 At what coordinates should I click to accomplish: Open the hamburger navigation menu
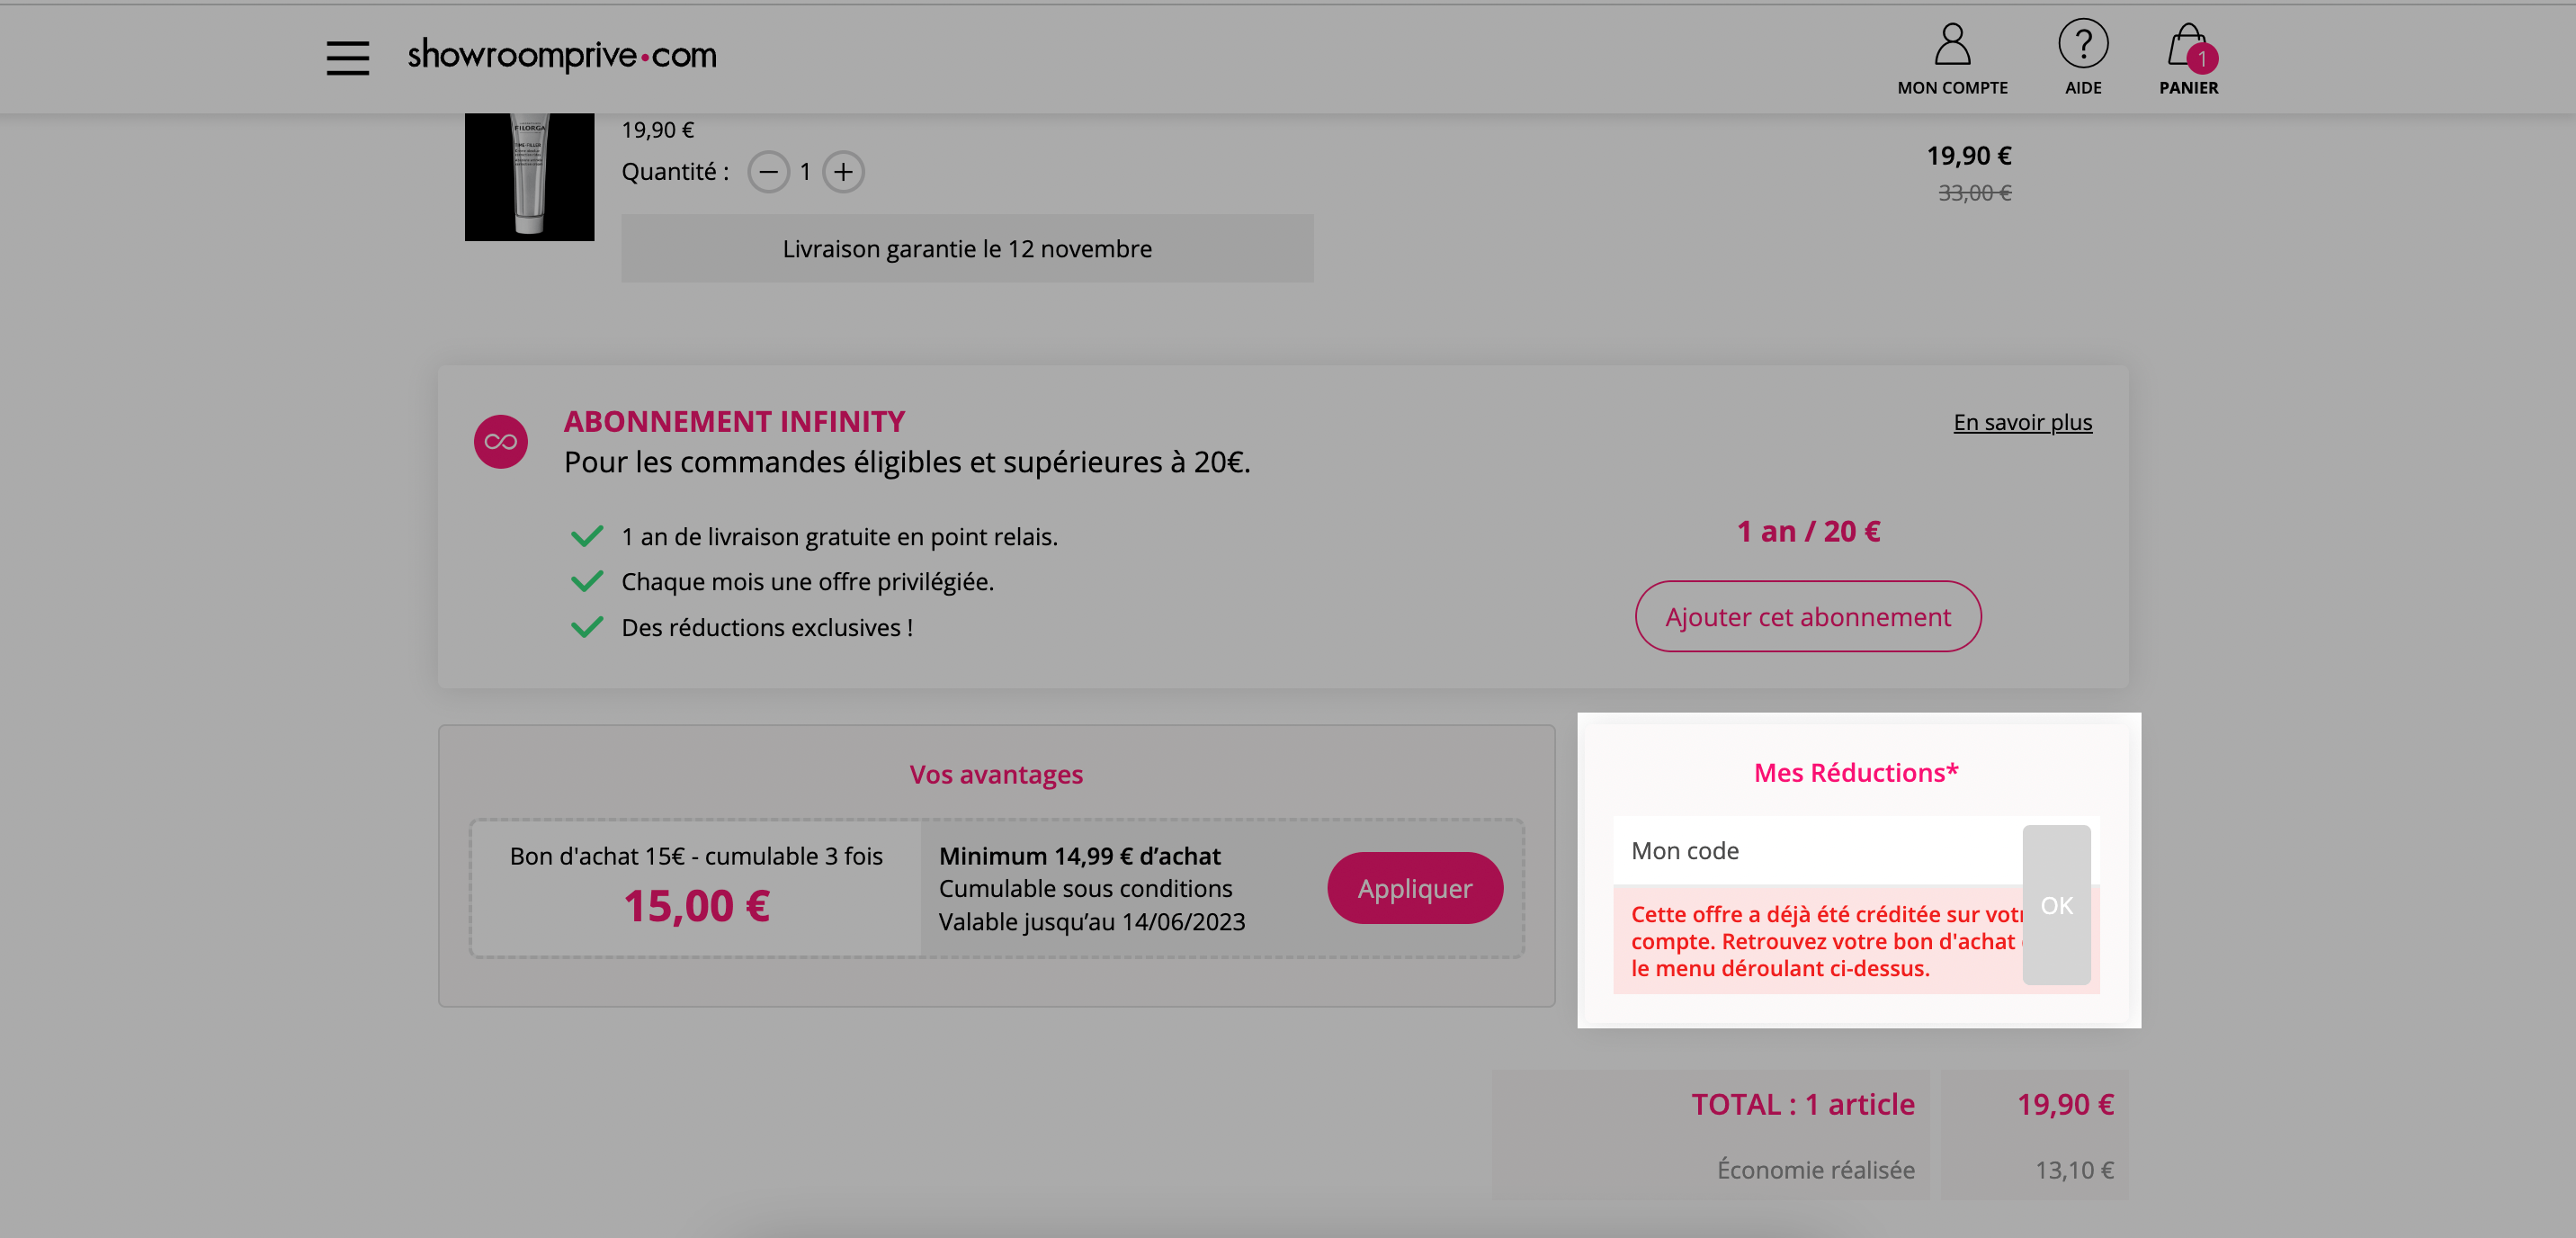[347, 57]
